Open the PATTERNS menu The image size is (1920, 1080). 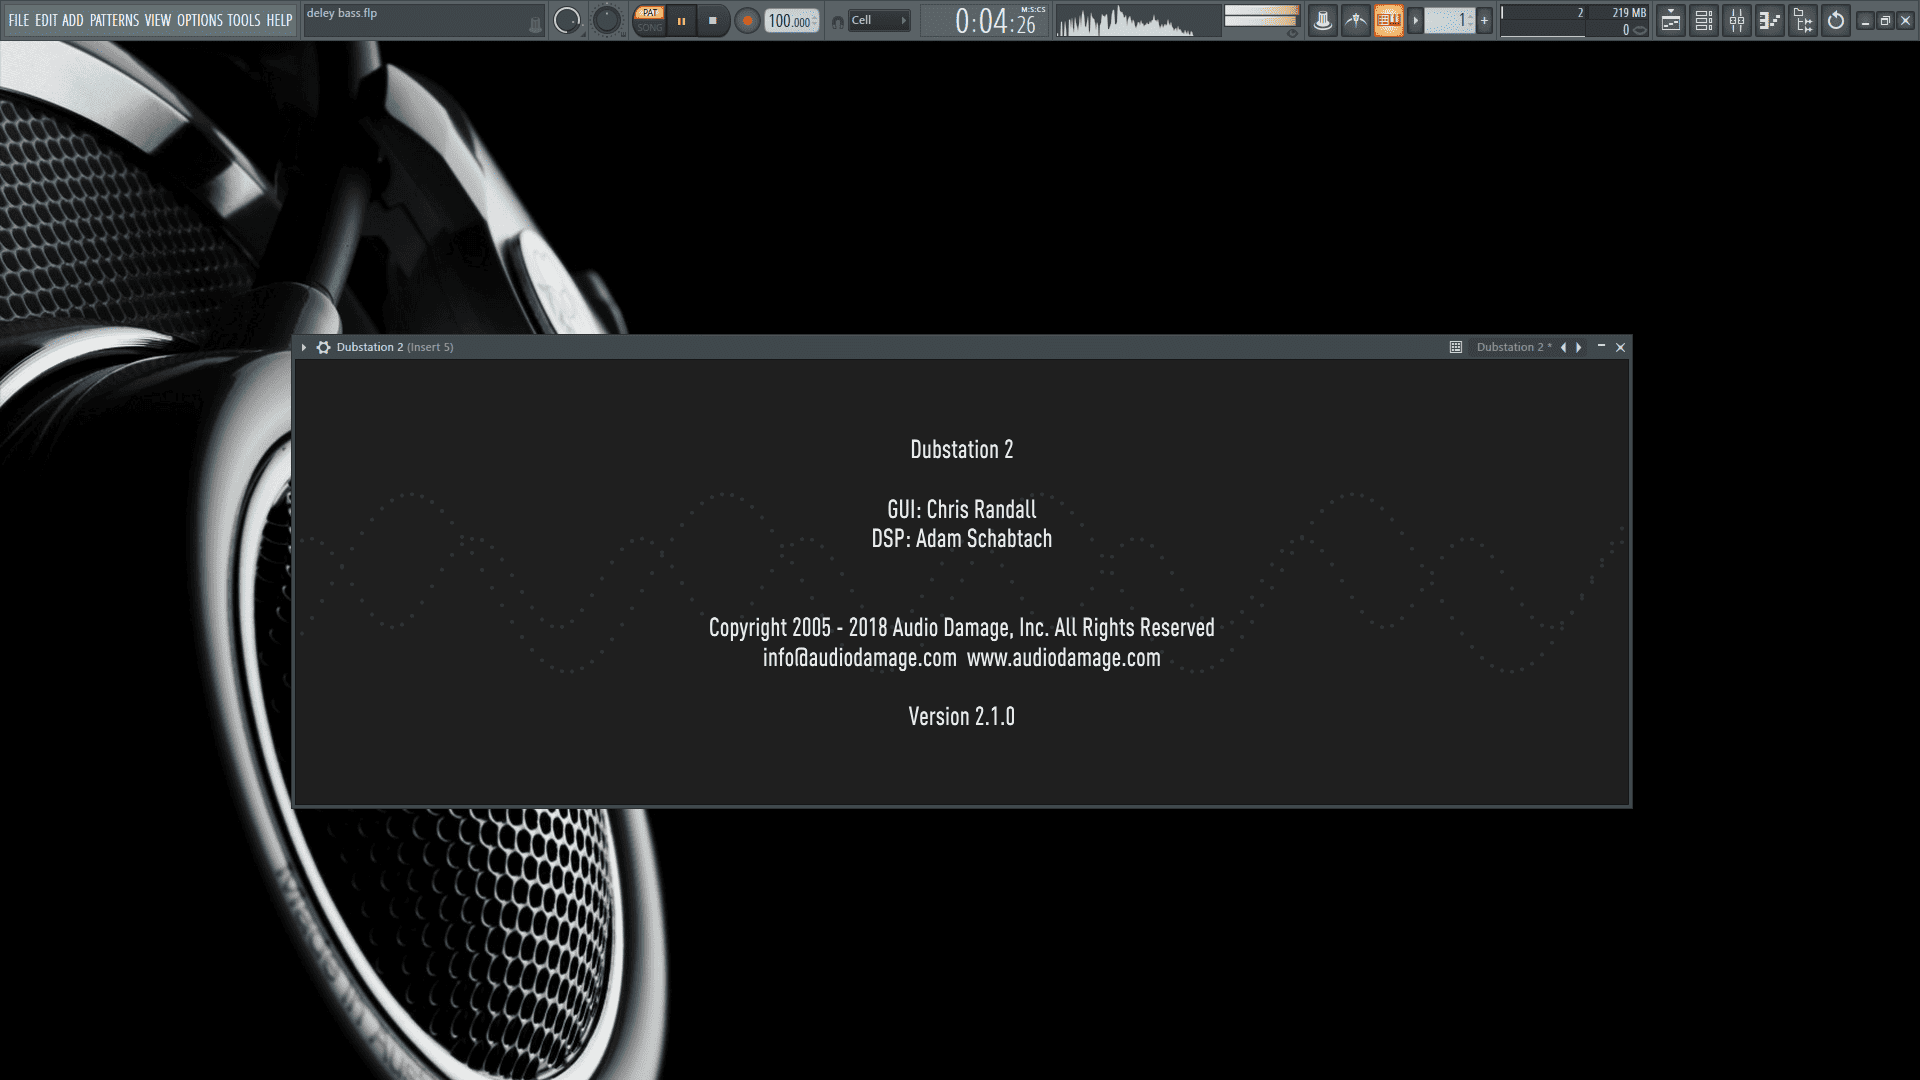tap(115, 20)
